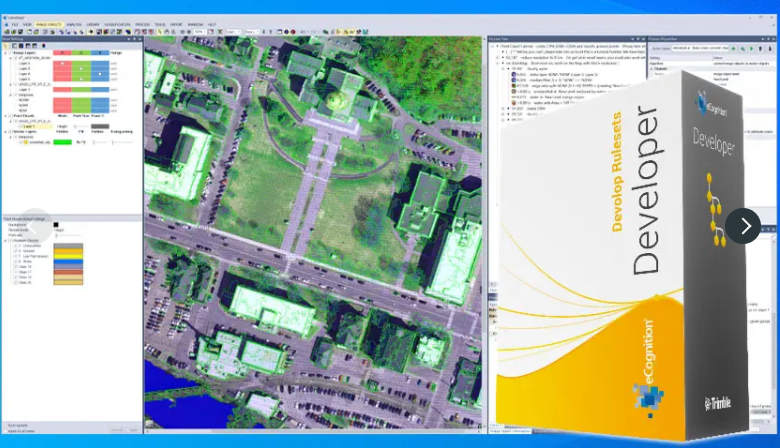Image resolution: width=780 pixels, height=448 pixels.
Task: Toggle the Unclassified class checkbox
Action: point(16,246)
